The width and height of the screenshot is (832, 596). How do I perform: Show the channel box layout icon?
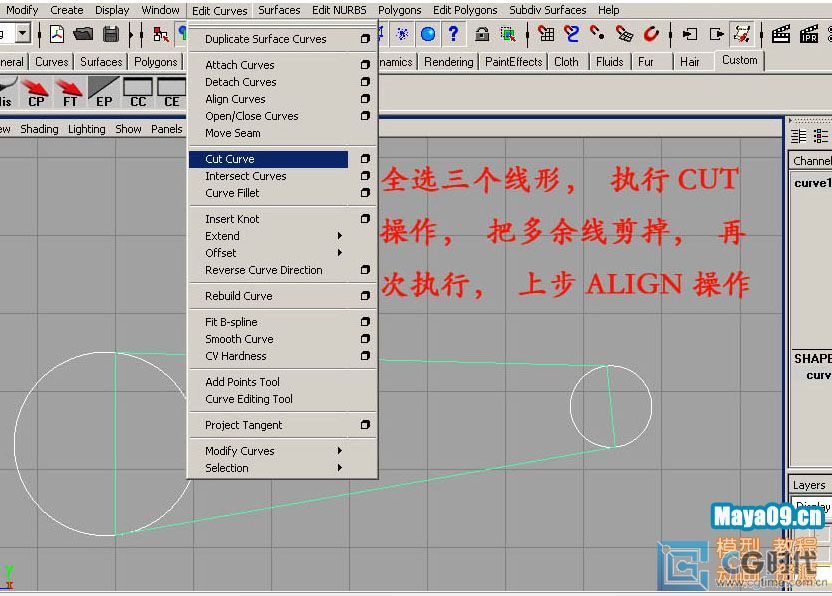click(x=799, y=136)
